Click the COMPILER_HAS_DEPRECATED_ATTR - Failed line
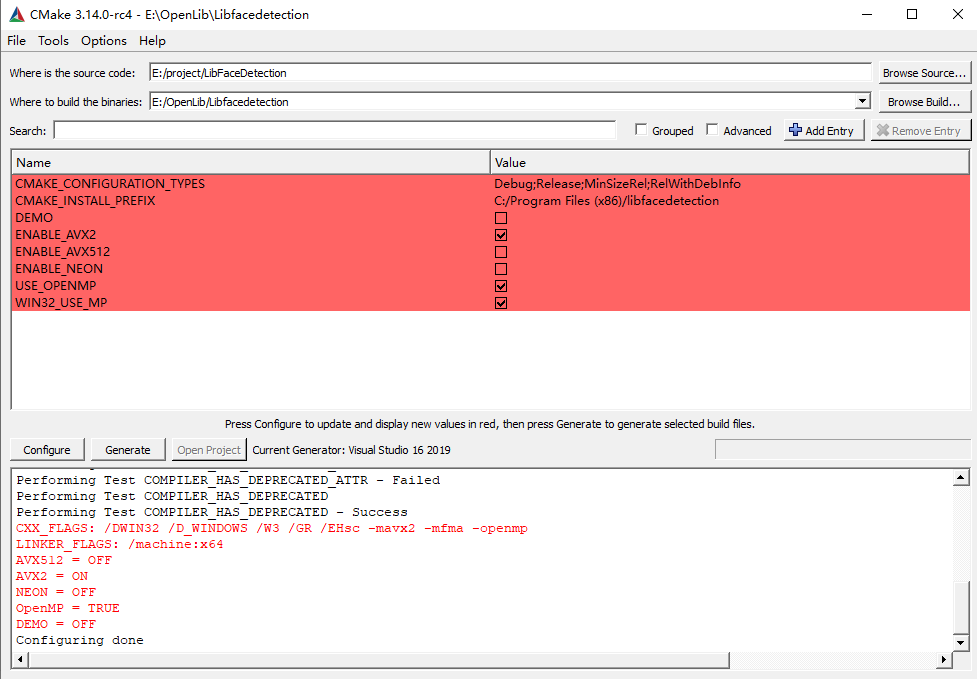The height and width of the screenshot is (679, 977). pos(228,480)
